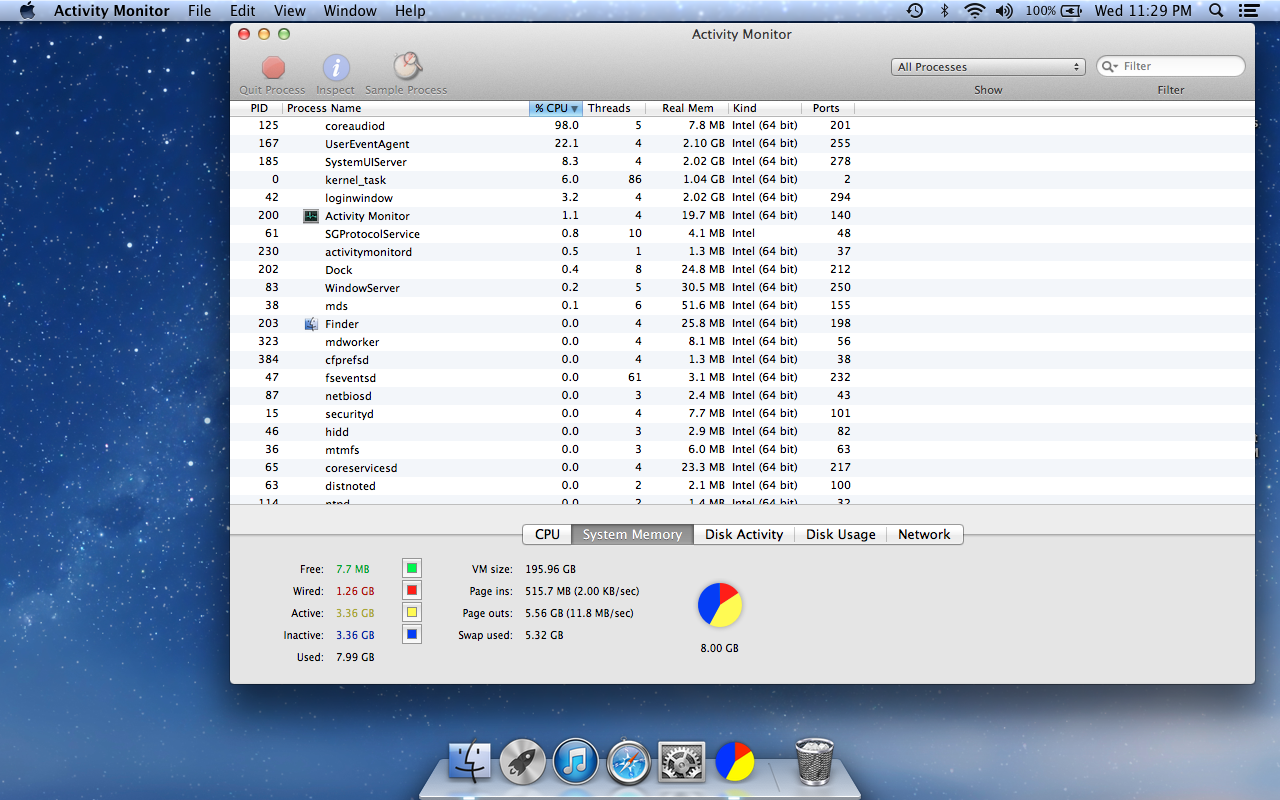Select the Finder process row icon
The height and width of the screenshot is (800, 1280).
(311, 324)
